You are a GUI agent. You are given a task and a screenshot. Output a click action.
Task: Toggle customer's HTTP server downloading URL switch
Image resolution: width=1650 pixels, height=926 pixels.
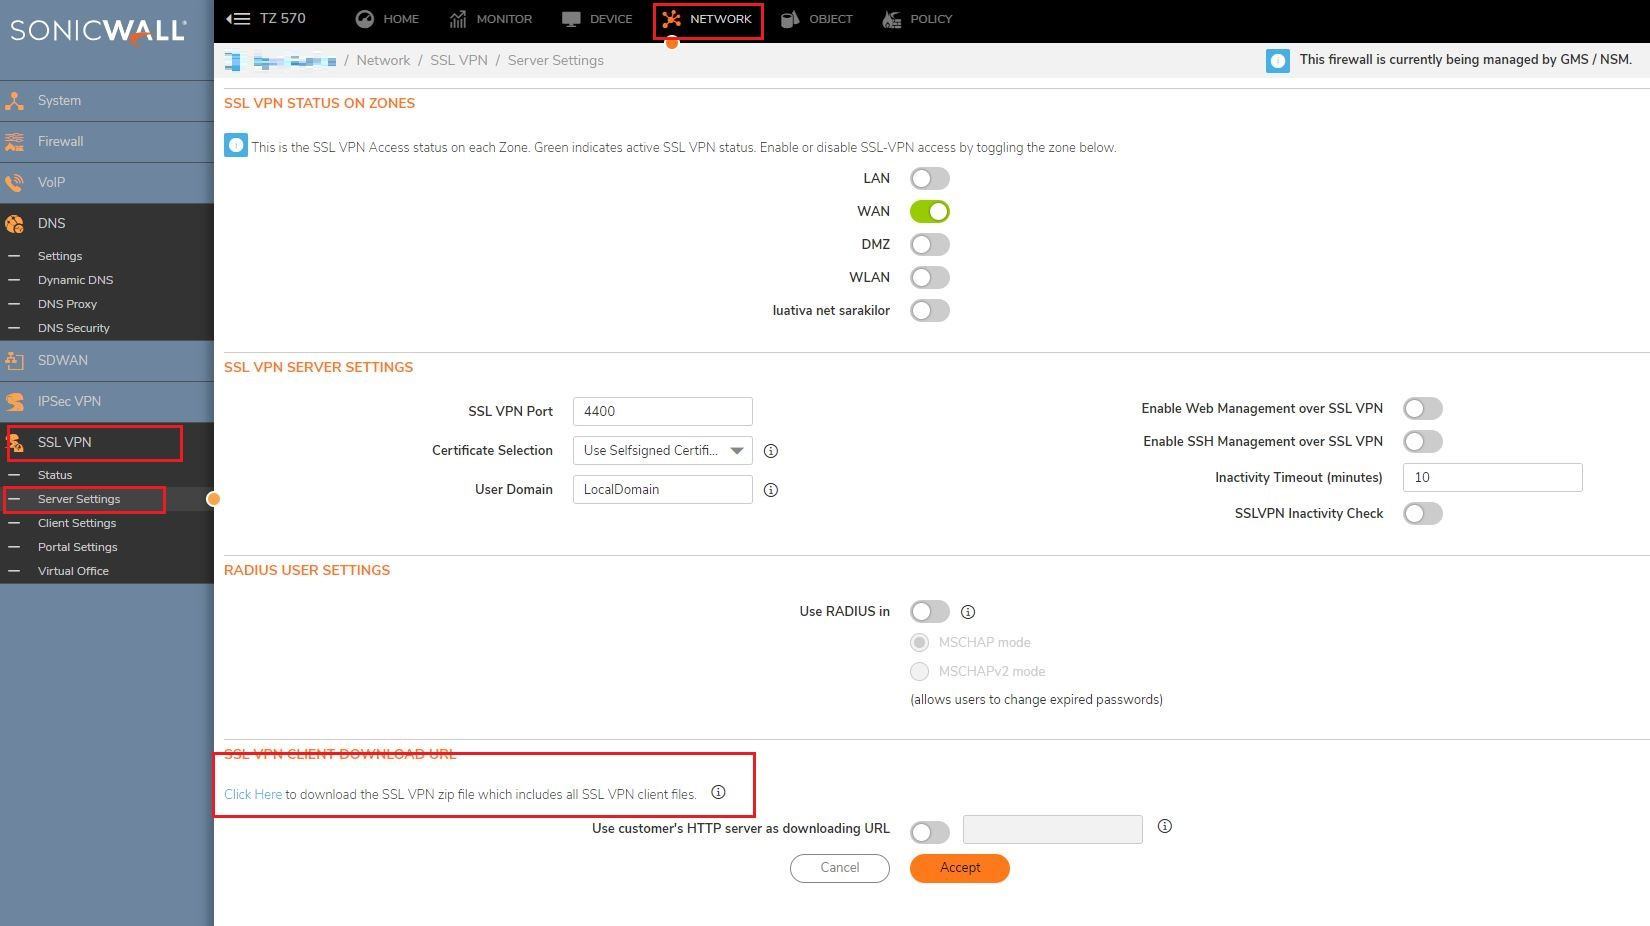(x=930, y=832)
